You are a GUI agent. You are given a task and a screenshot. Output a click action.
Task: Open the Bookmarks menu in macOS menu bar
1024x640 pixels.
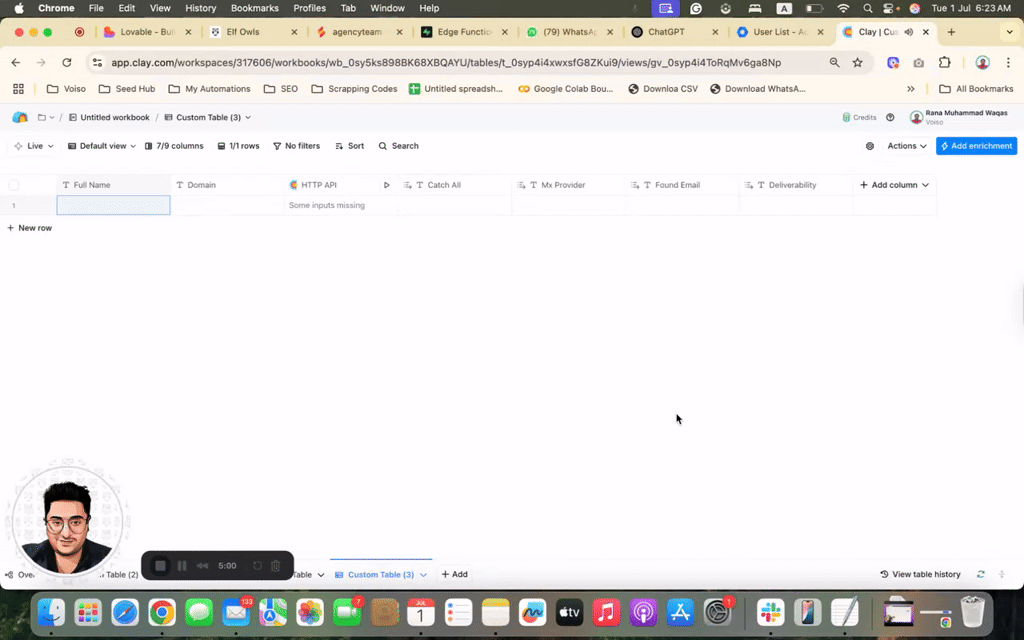254,8
